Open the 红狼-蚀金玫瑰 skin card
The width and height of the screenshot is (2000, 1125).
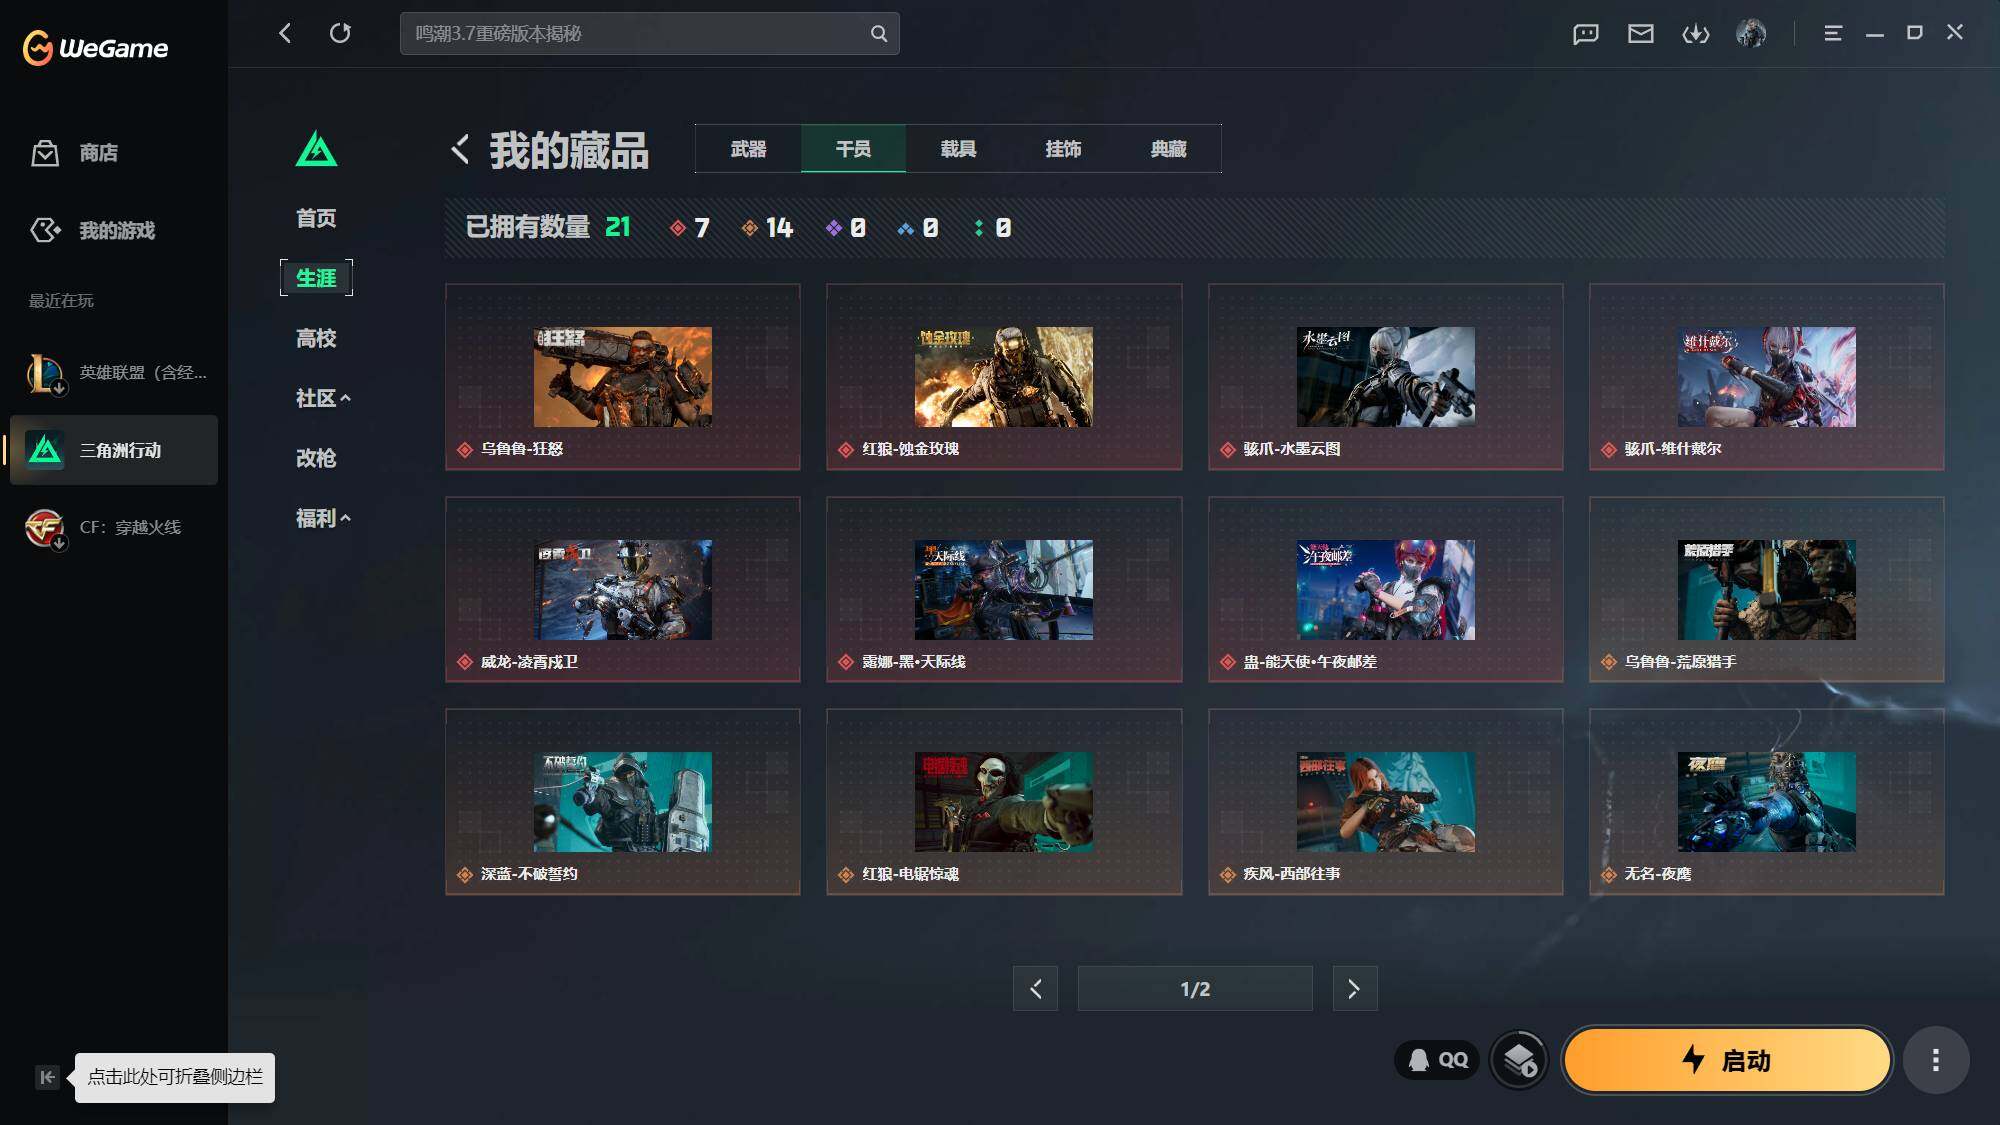1004,377
